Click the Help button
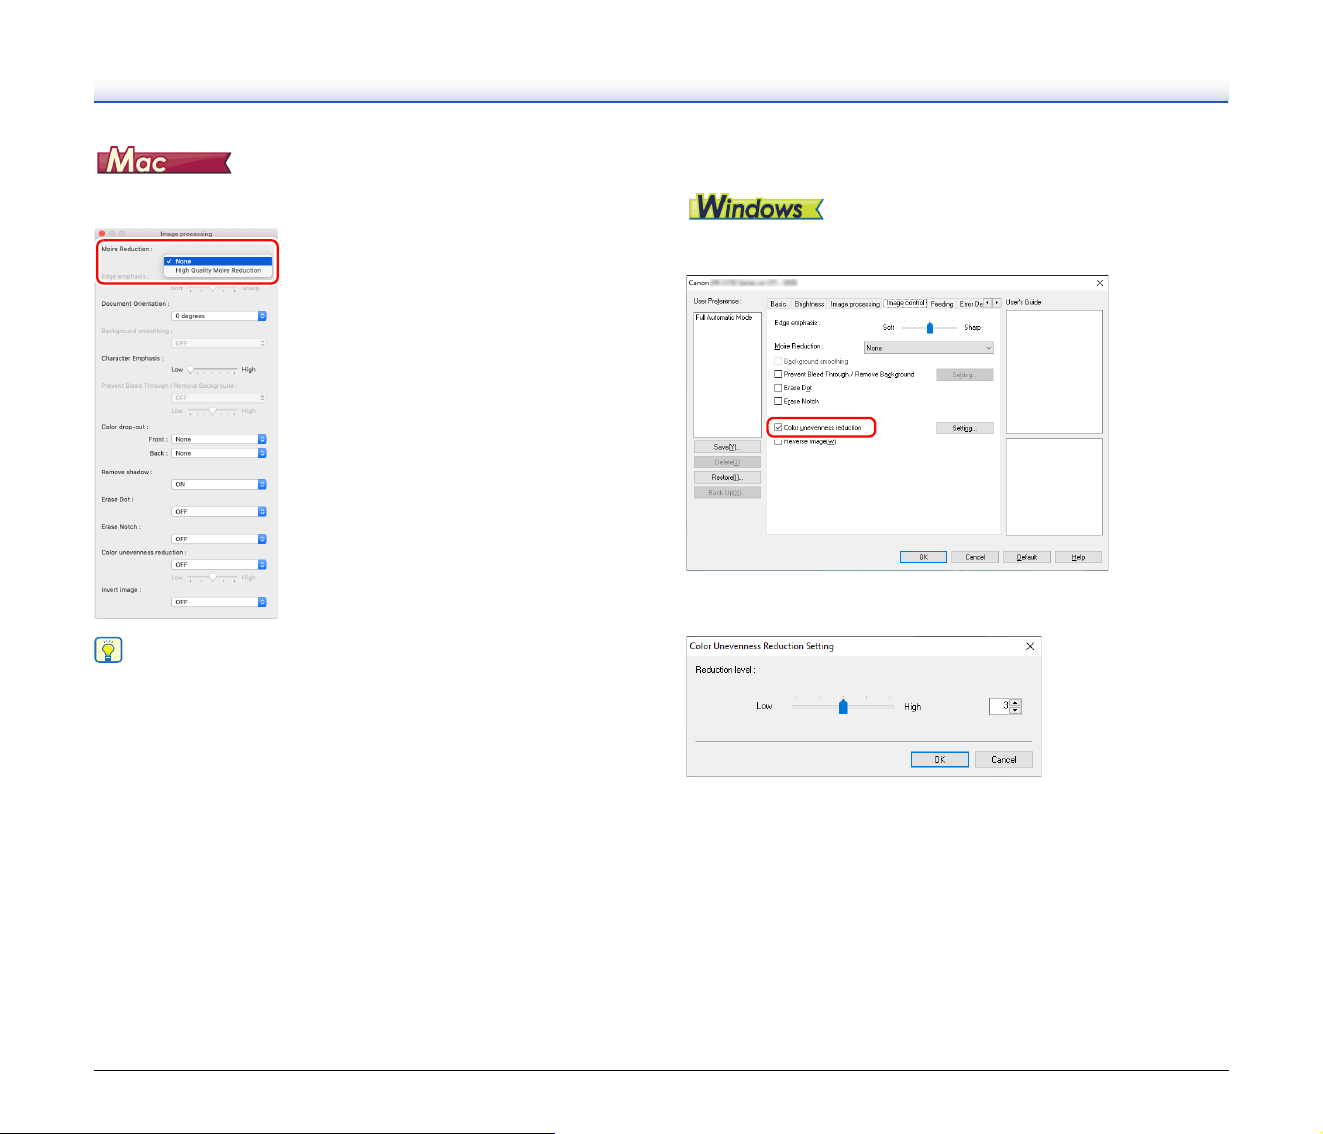The image size is (1323, 1134). pos(1078,557)
